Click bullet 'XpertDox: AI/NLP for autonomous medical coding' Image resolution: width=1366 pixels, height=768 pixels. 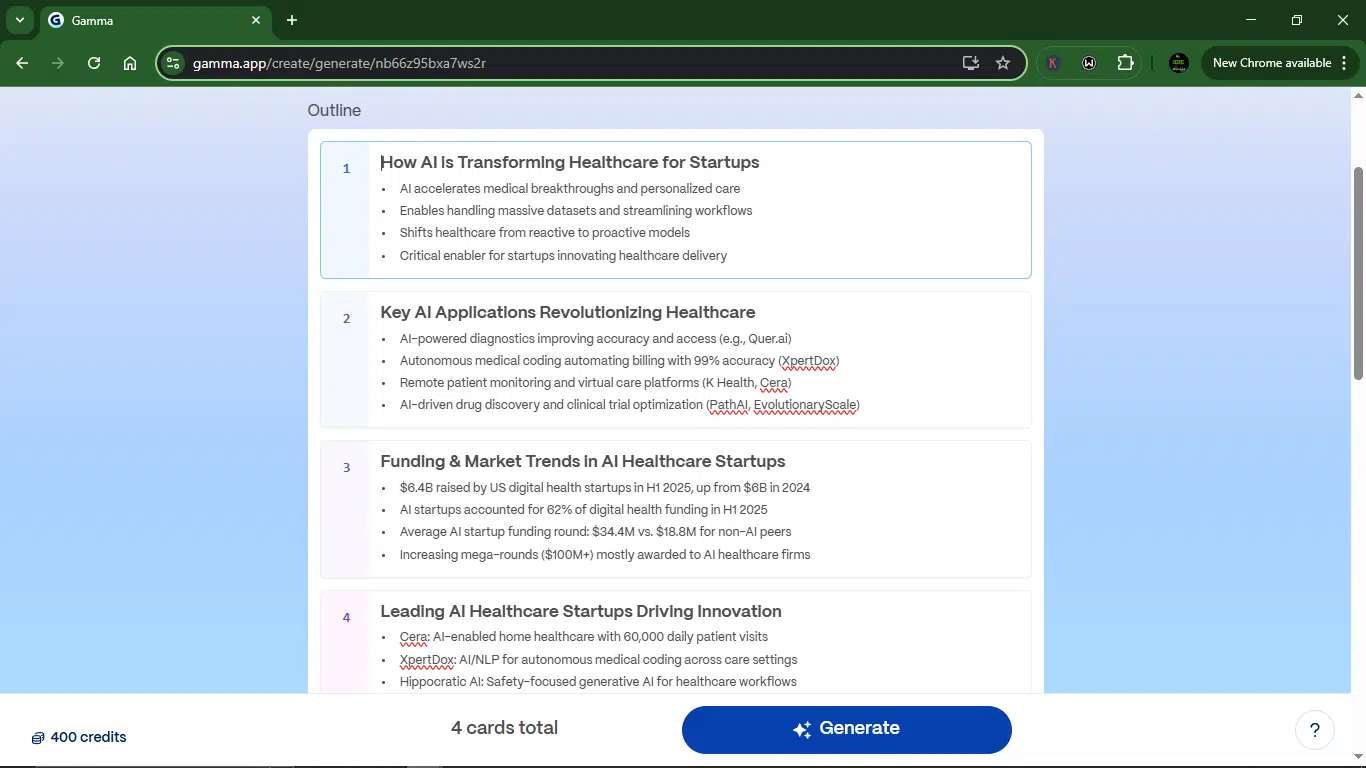pos(598,660)
